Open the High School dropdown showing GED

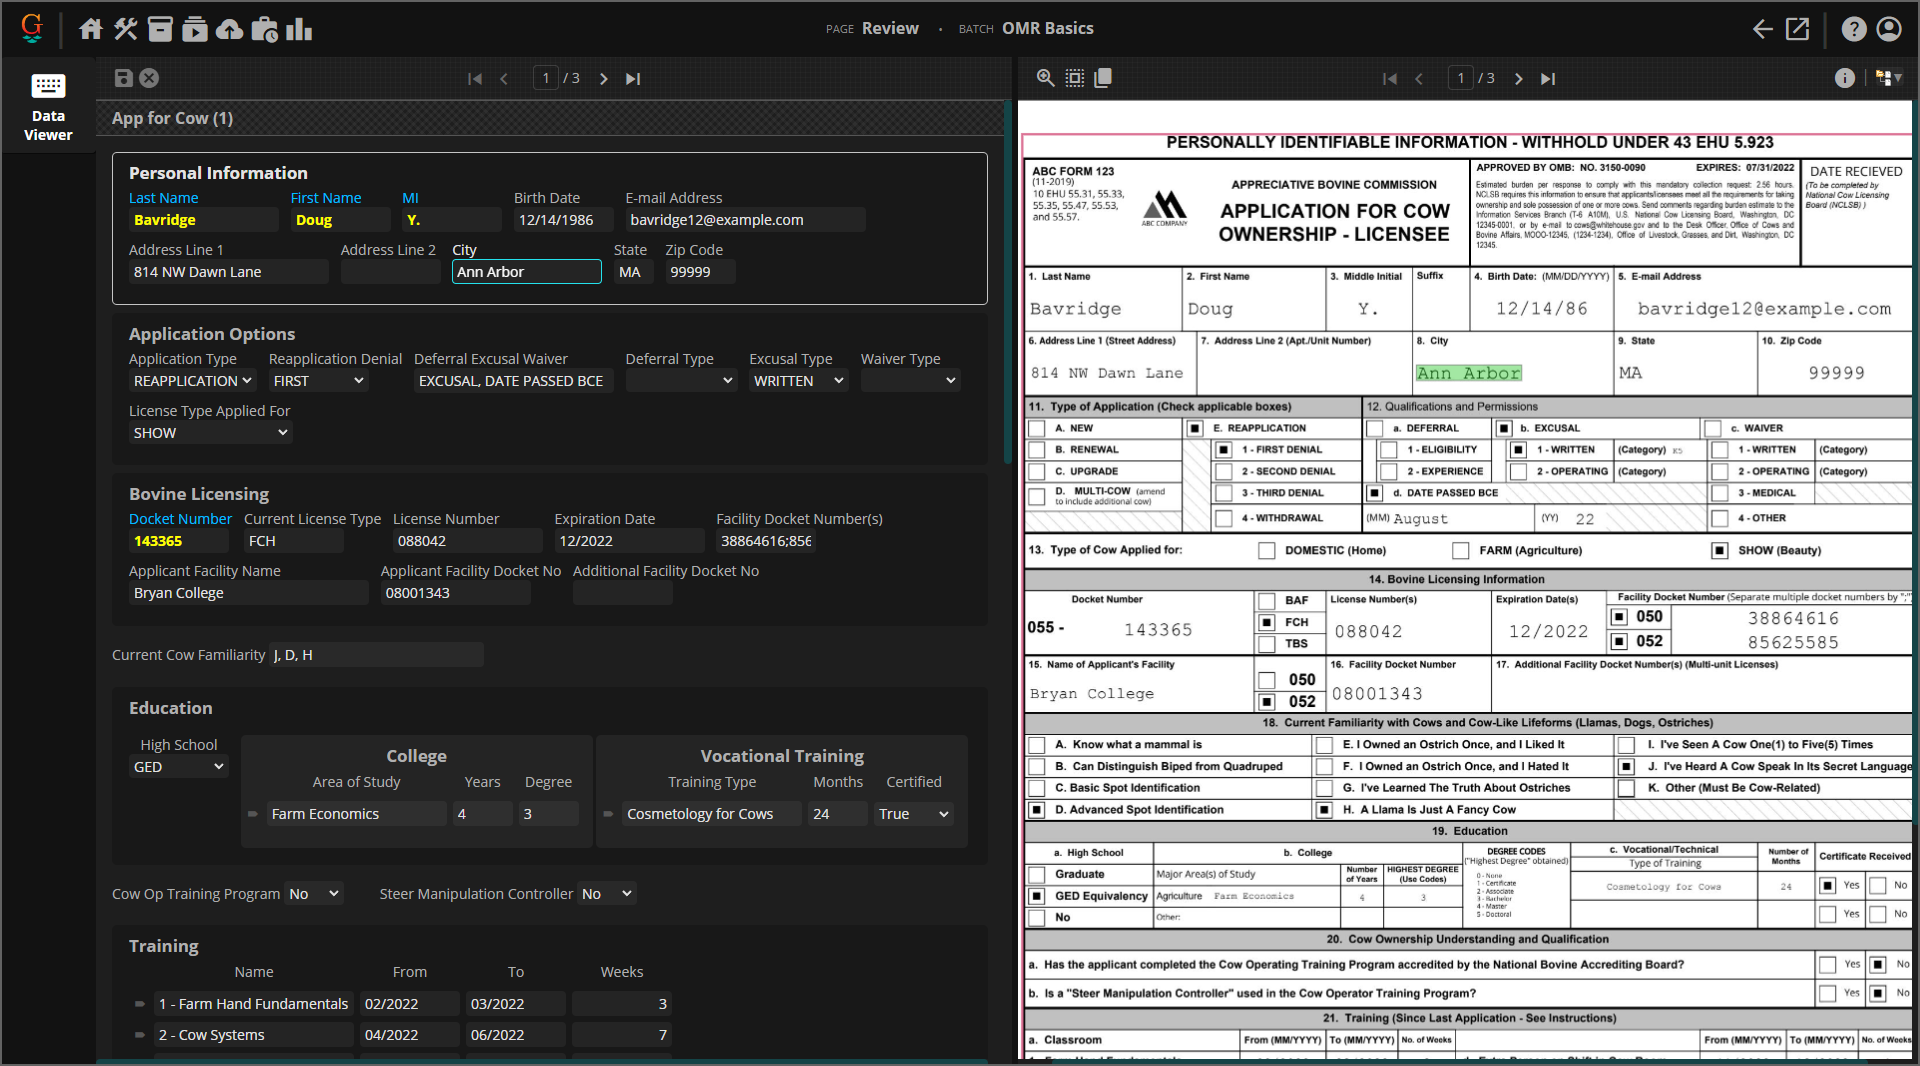click(x=178, y=767)
